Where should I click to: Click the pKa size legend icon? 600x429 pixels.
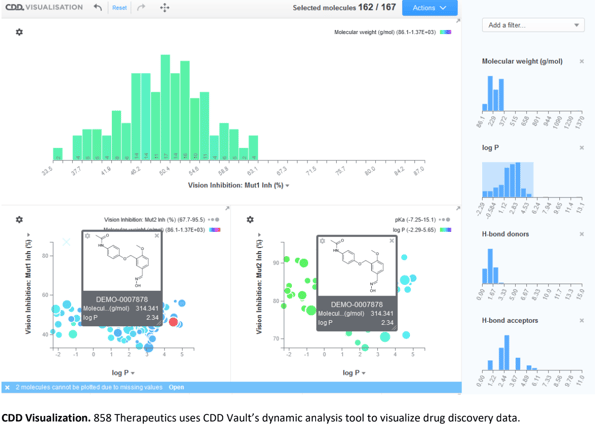(x=444, y=220)
